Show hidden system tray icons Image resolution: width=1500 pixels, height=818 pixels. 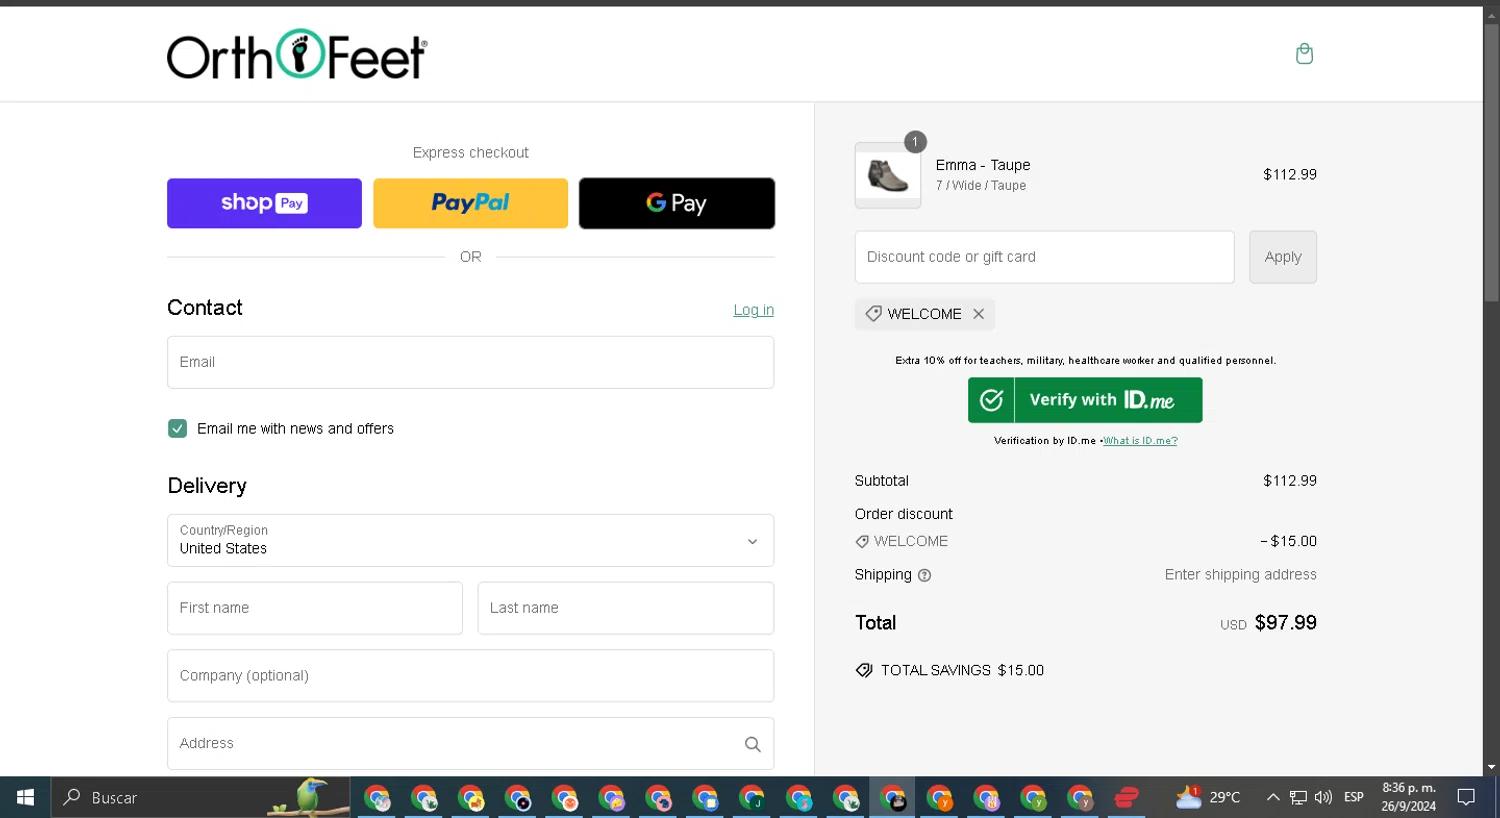click(x=1272, y=797)
